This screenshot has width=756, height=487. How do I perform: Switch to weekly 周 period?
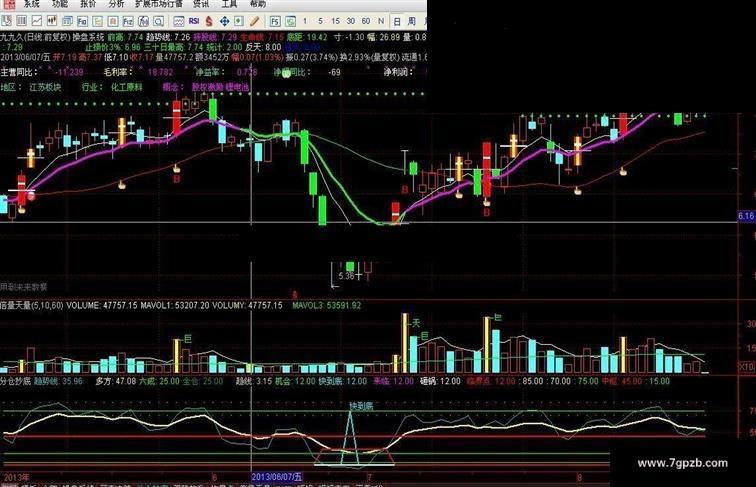[x=411, y=21]
